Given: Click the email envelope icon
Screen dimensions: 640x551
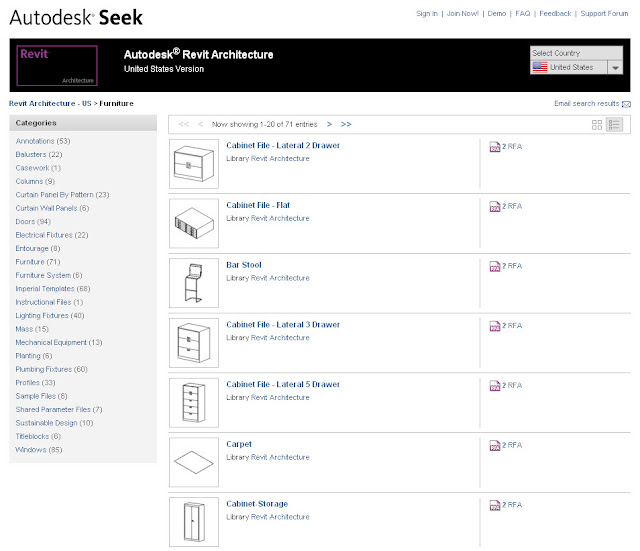Looking at the screenshot, I should (626, 104).
